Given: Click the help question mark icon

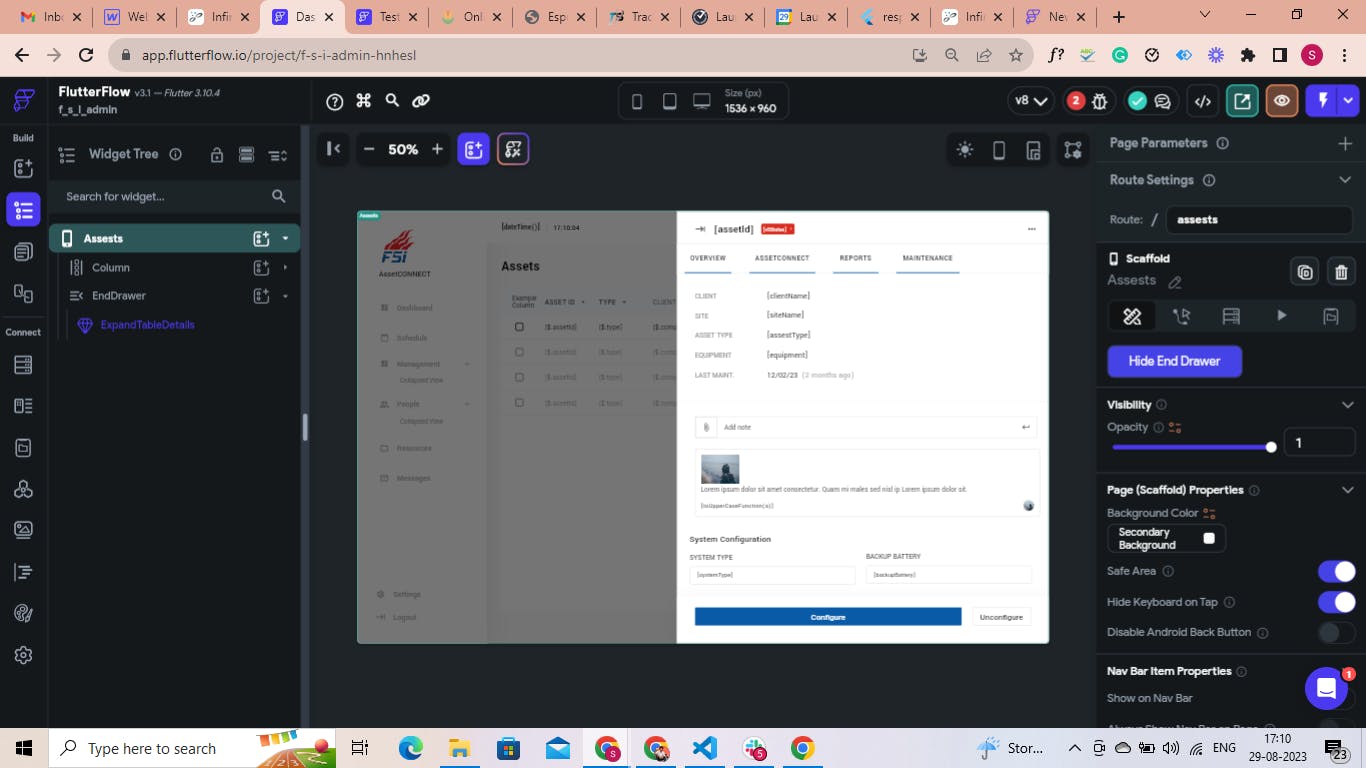Looking at the screenshot, I should [x=335, y=101].
